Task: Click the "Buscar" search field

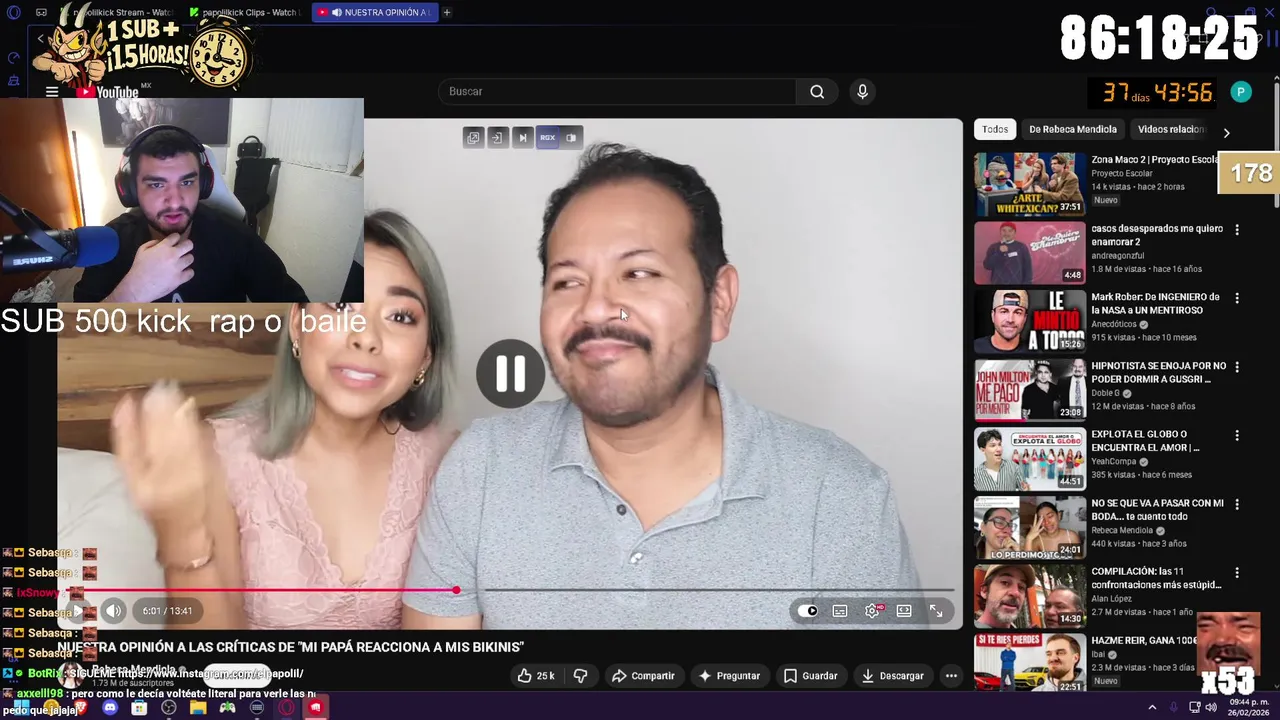Action: (617, 92)
